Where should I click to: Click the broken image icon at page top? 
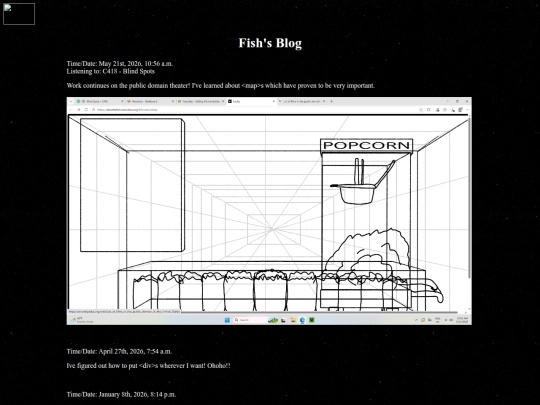pos(19,14)
